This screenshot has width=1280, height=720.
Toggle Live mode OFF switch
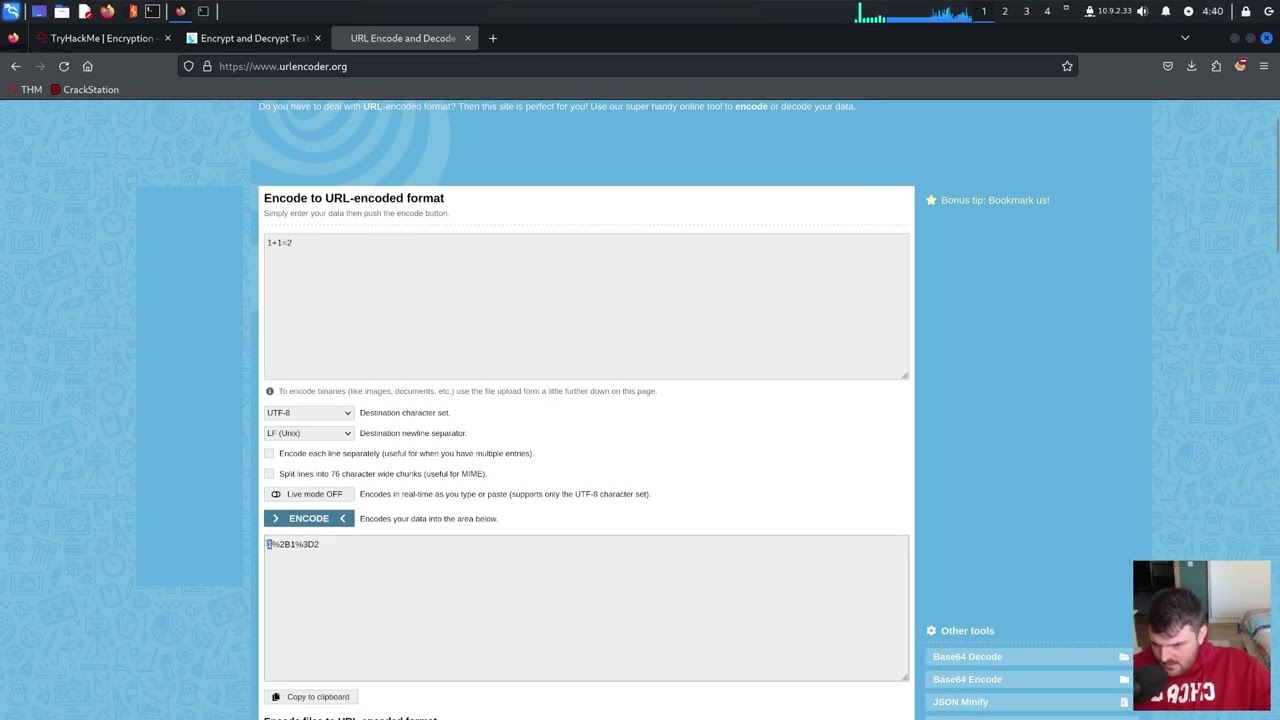[309, 494]
